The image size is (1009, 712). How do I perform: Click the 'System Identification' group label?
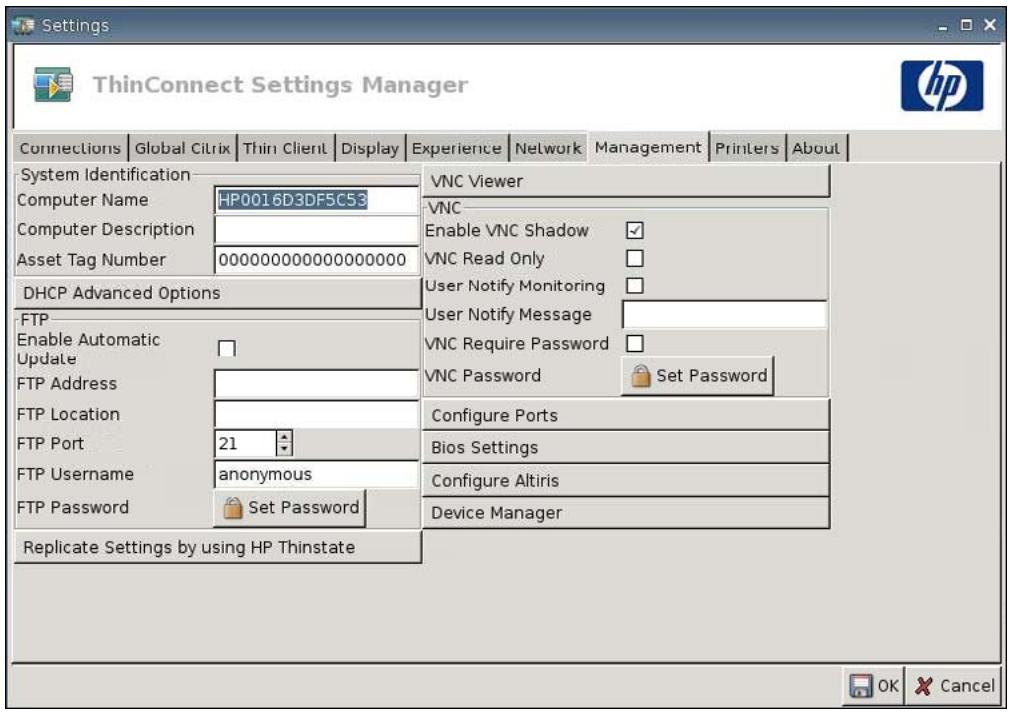pyautogui.click(x=105, y=175)
